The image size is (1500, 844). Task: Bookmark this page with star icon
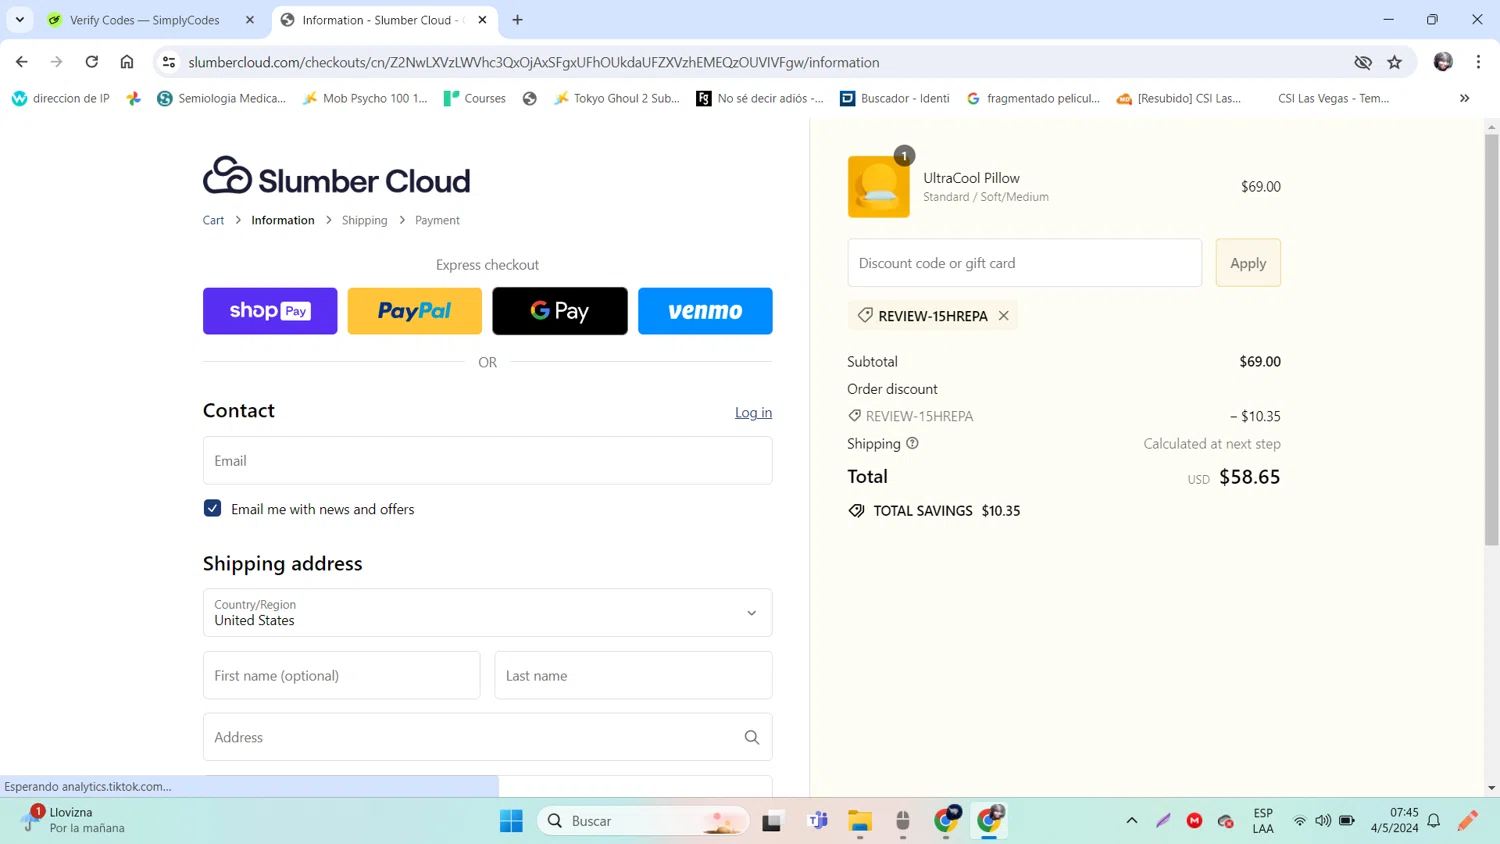tap(1395, 62)
